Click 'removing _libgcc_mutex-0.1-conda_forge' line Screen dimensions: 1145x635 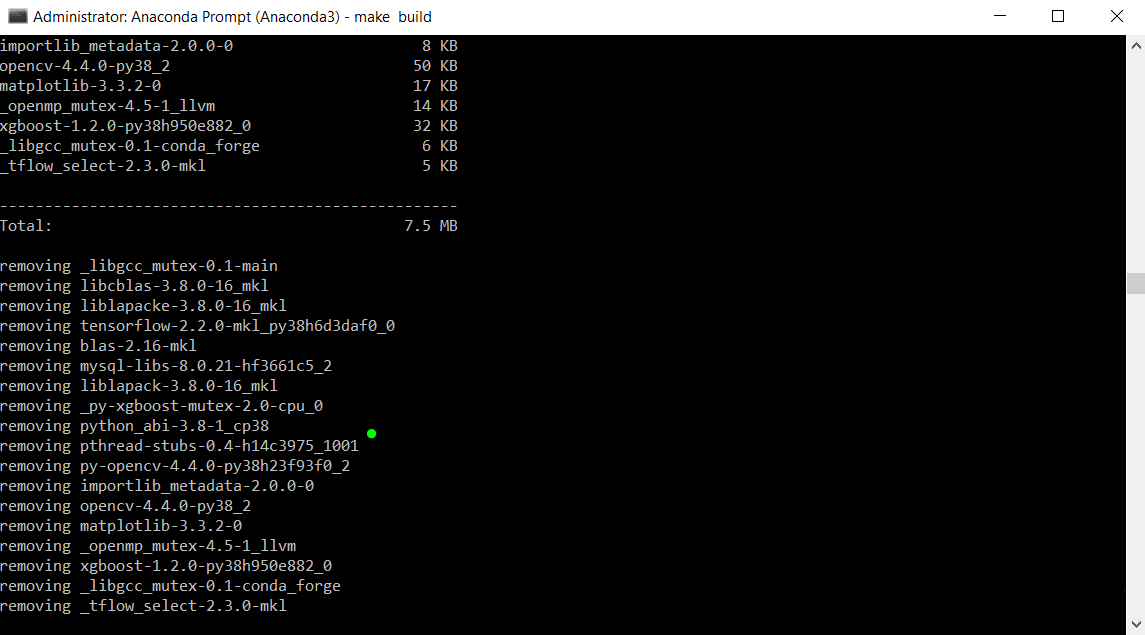point(170,586)
